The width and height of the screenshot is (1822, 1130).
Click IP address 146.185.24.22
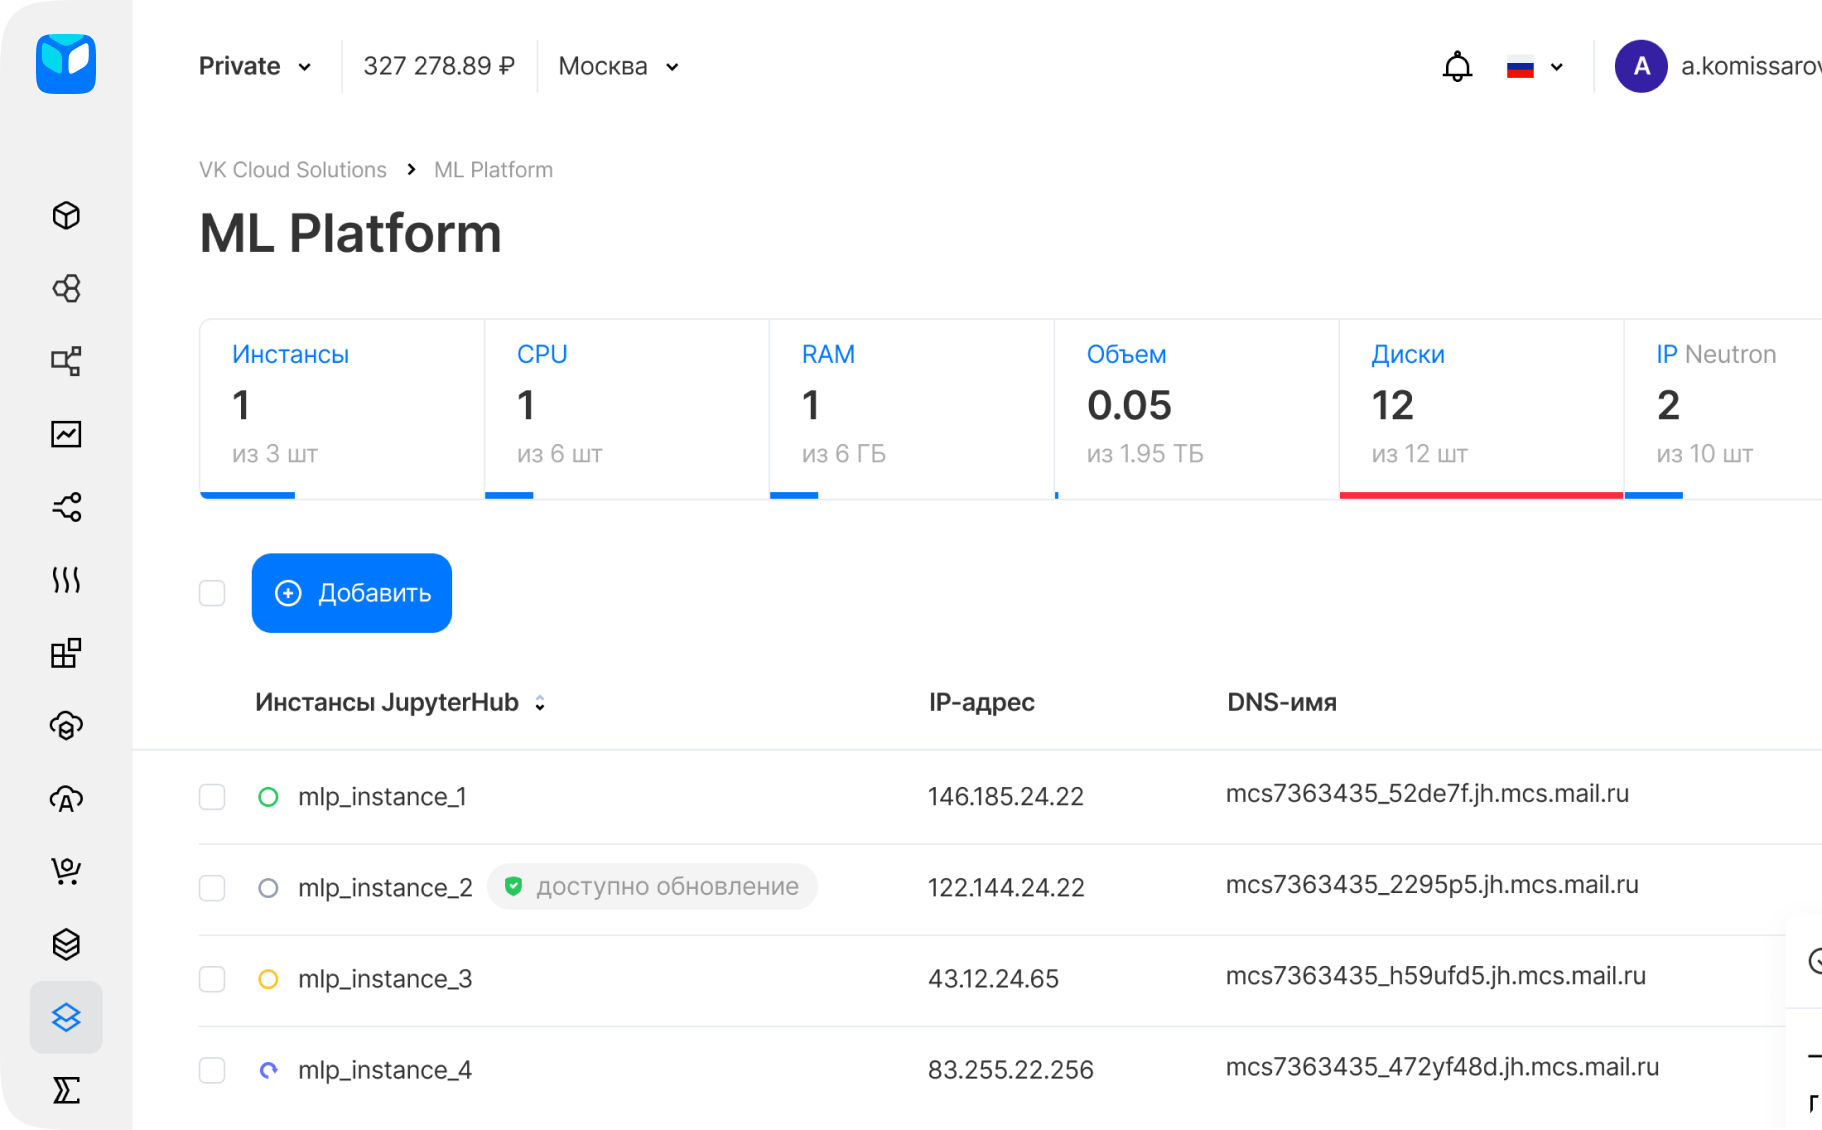[x=1006, y=797]
